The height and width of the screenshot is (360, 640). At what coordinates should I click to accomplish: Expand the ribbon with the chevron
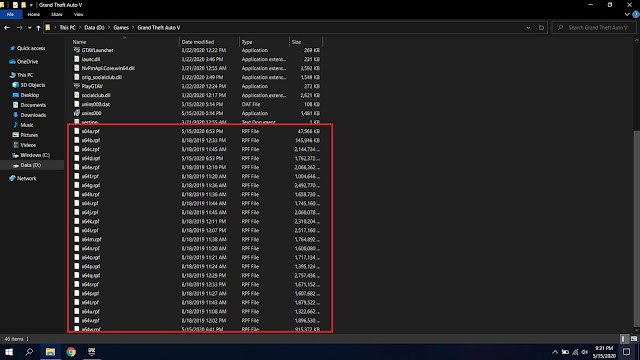pyautogui.click(x=627, y=14)
